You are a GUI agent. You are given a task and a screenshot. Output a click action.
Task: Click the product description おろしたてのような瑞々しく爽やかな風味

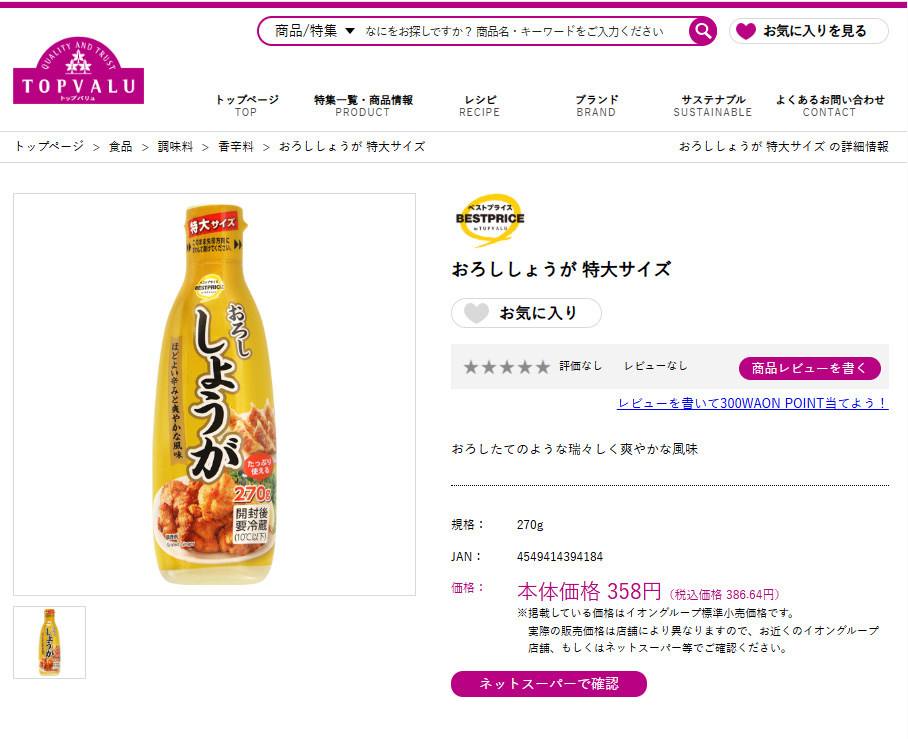click(574, 449)
